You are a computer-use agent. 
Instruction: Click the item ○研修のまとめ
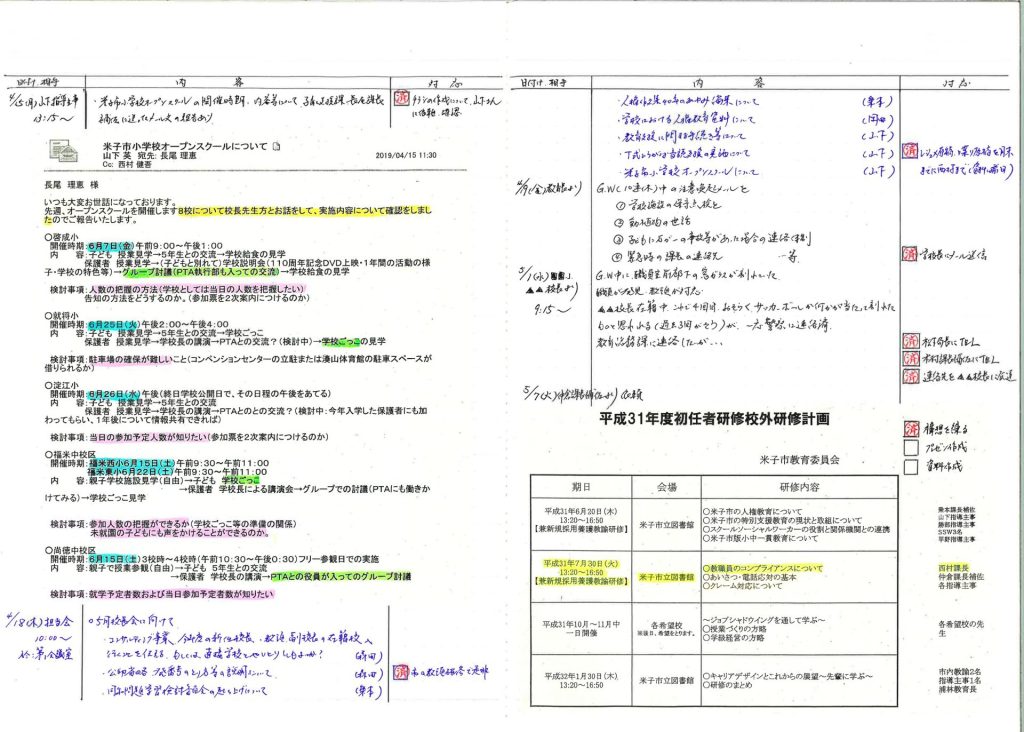(x=728, y=686)
